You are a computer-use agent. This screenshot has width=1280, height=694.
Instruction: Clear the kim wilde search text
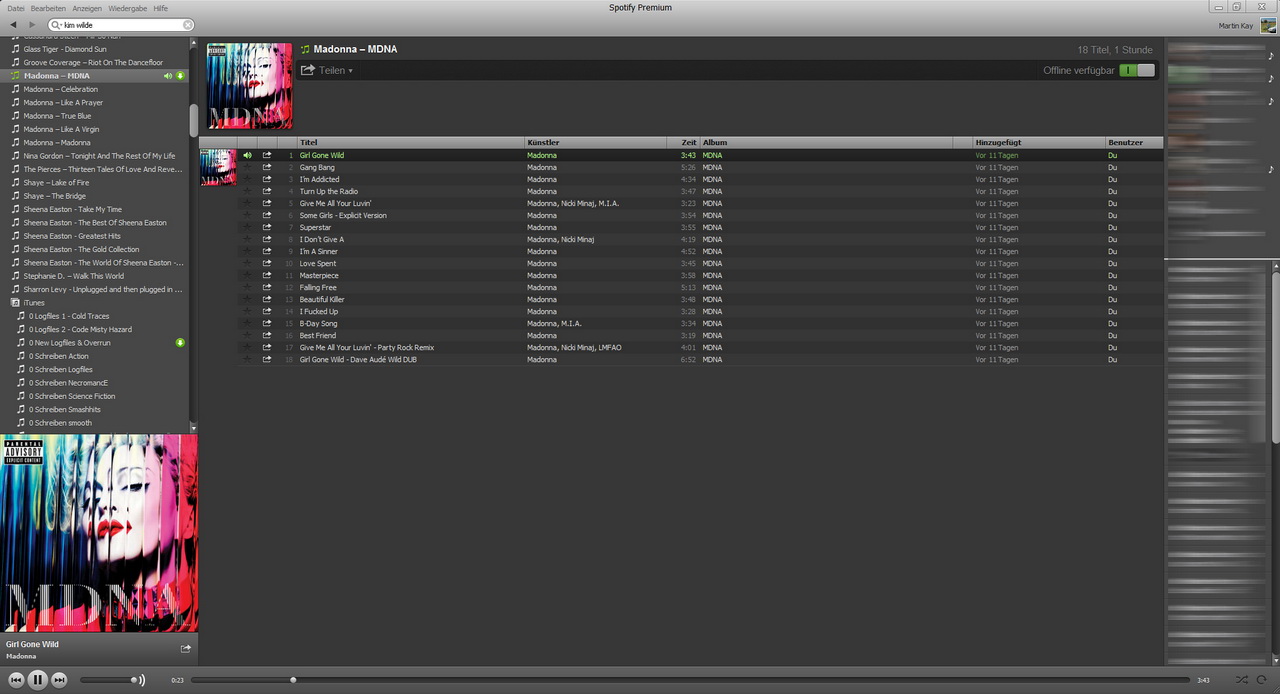188,25
